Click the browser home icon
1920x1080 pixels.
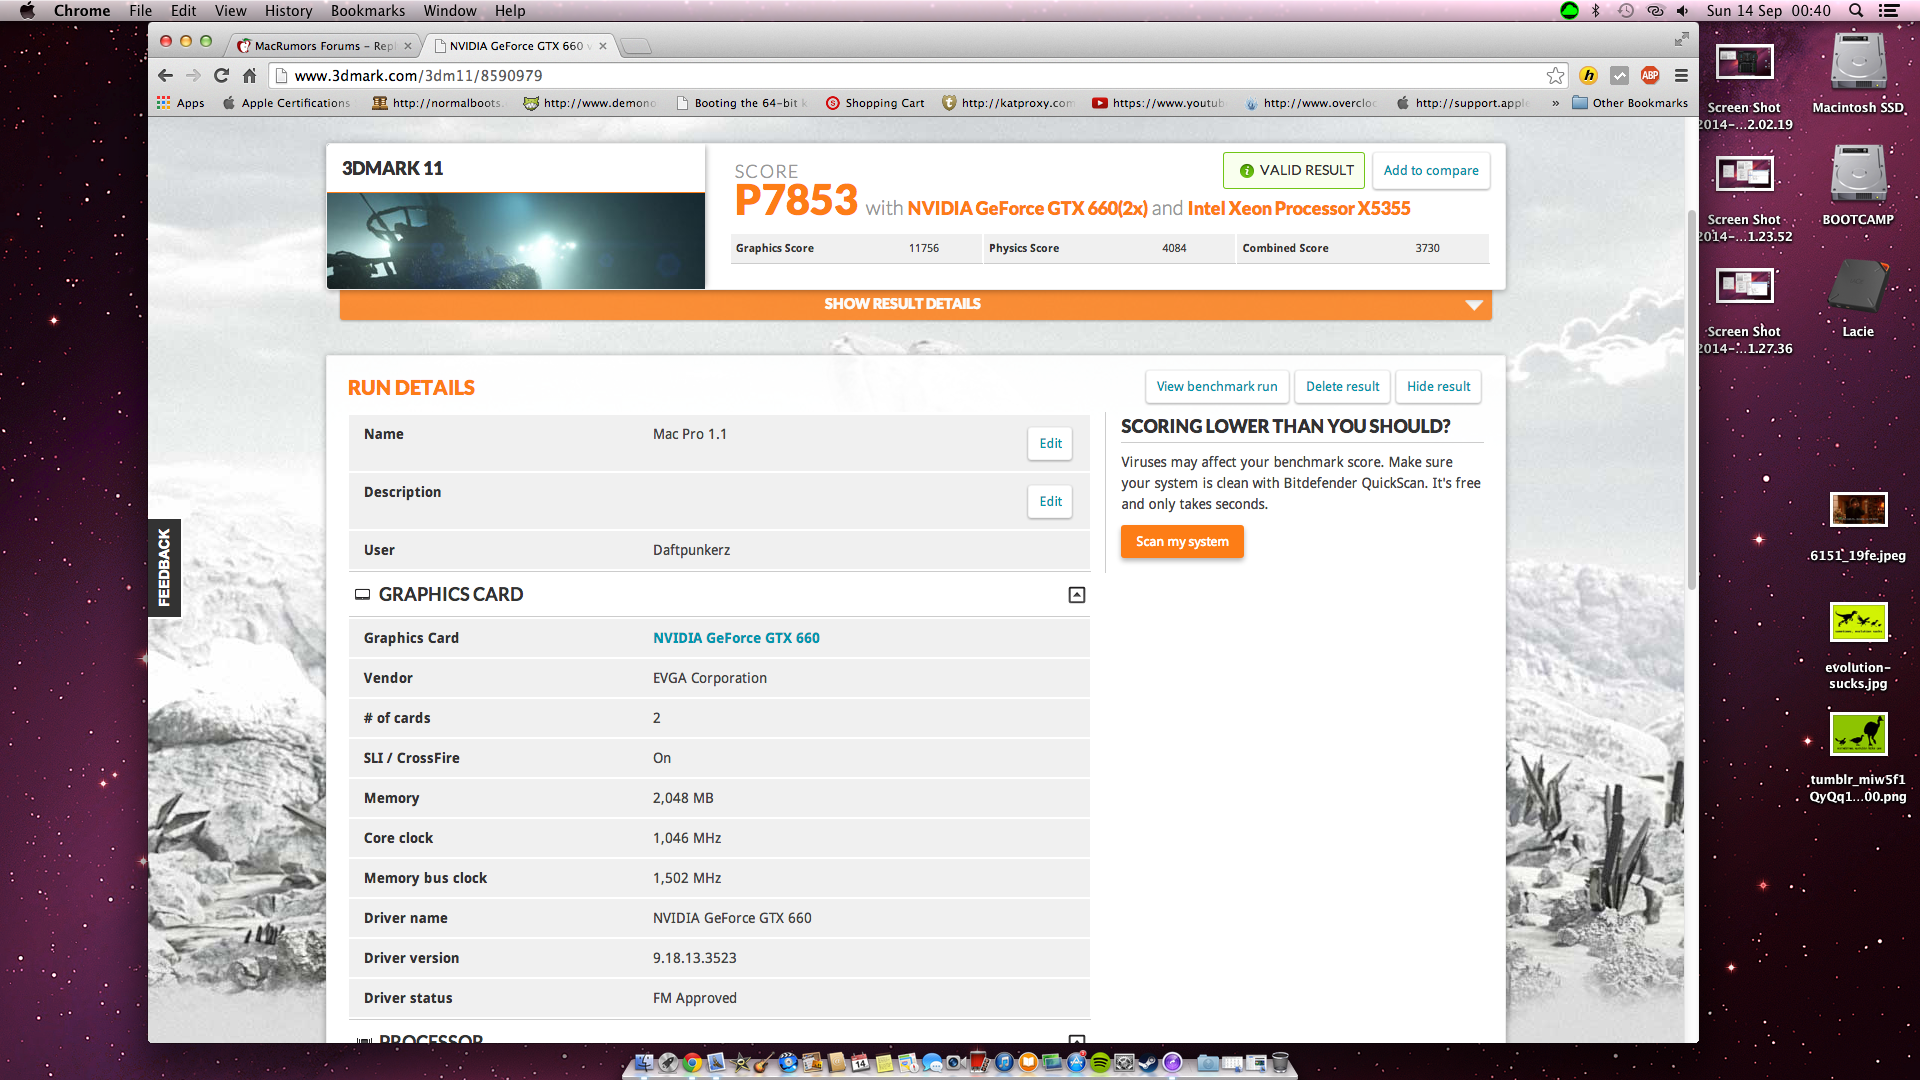pyautogui.click(x=250, y=75)
